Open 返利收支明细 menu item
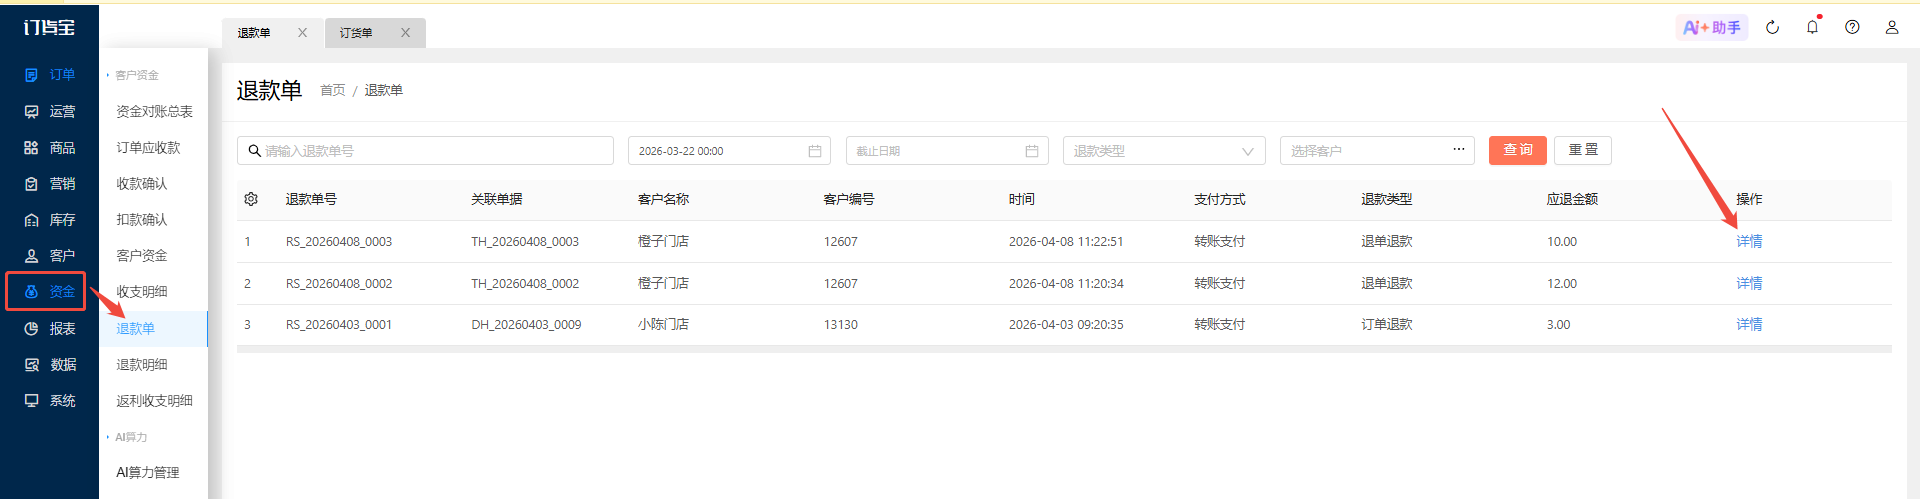The height and width of the screenshot is (499, 1920). 154,400
